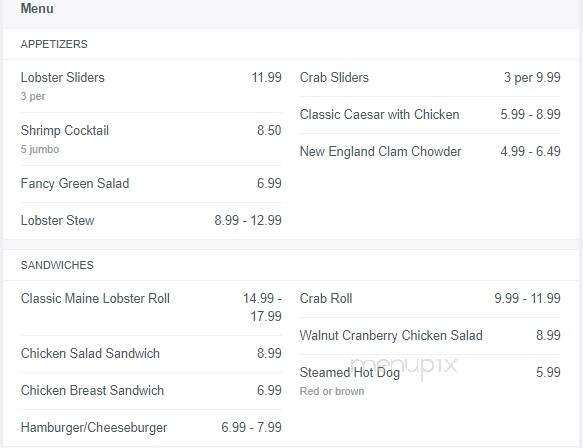Open Classic Maine Lobster Roll
Image resolution: width=583 pixels, height=448 pixels.
(x=95, y=298)
